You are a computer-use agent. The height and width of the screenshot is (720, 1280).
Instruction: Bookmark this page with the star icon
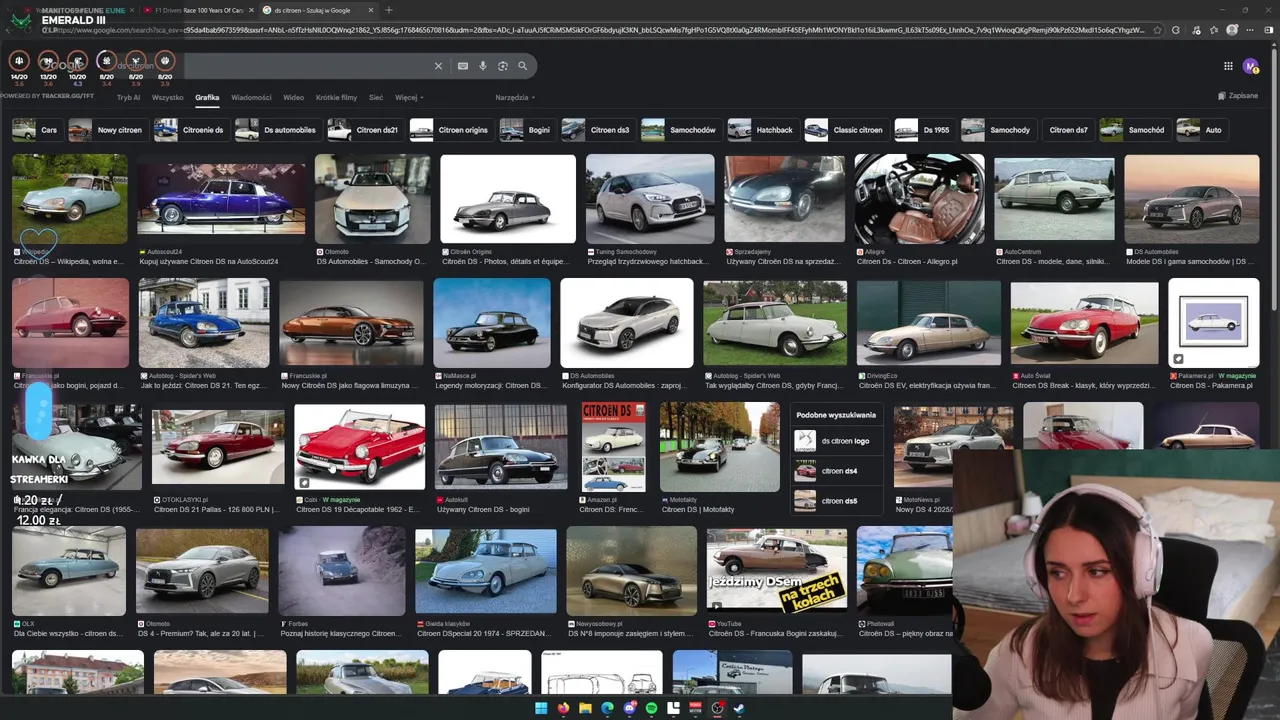tap(1157, 30)
